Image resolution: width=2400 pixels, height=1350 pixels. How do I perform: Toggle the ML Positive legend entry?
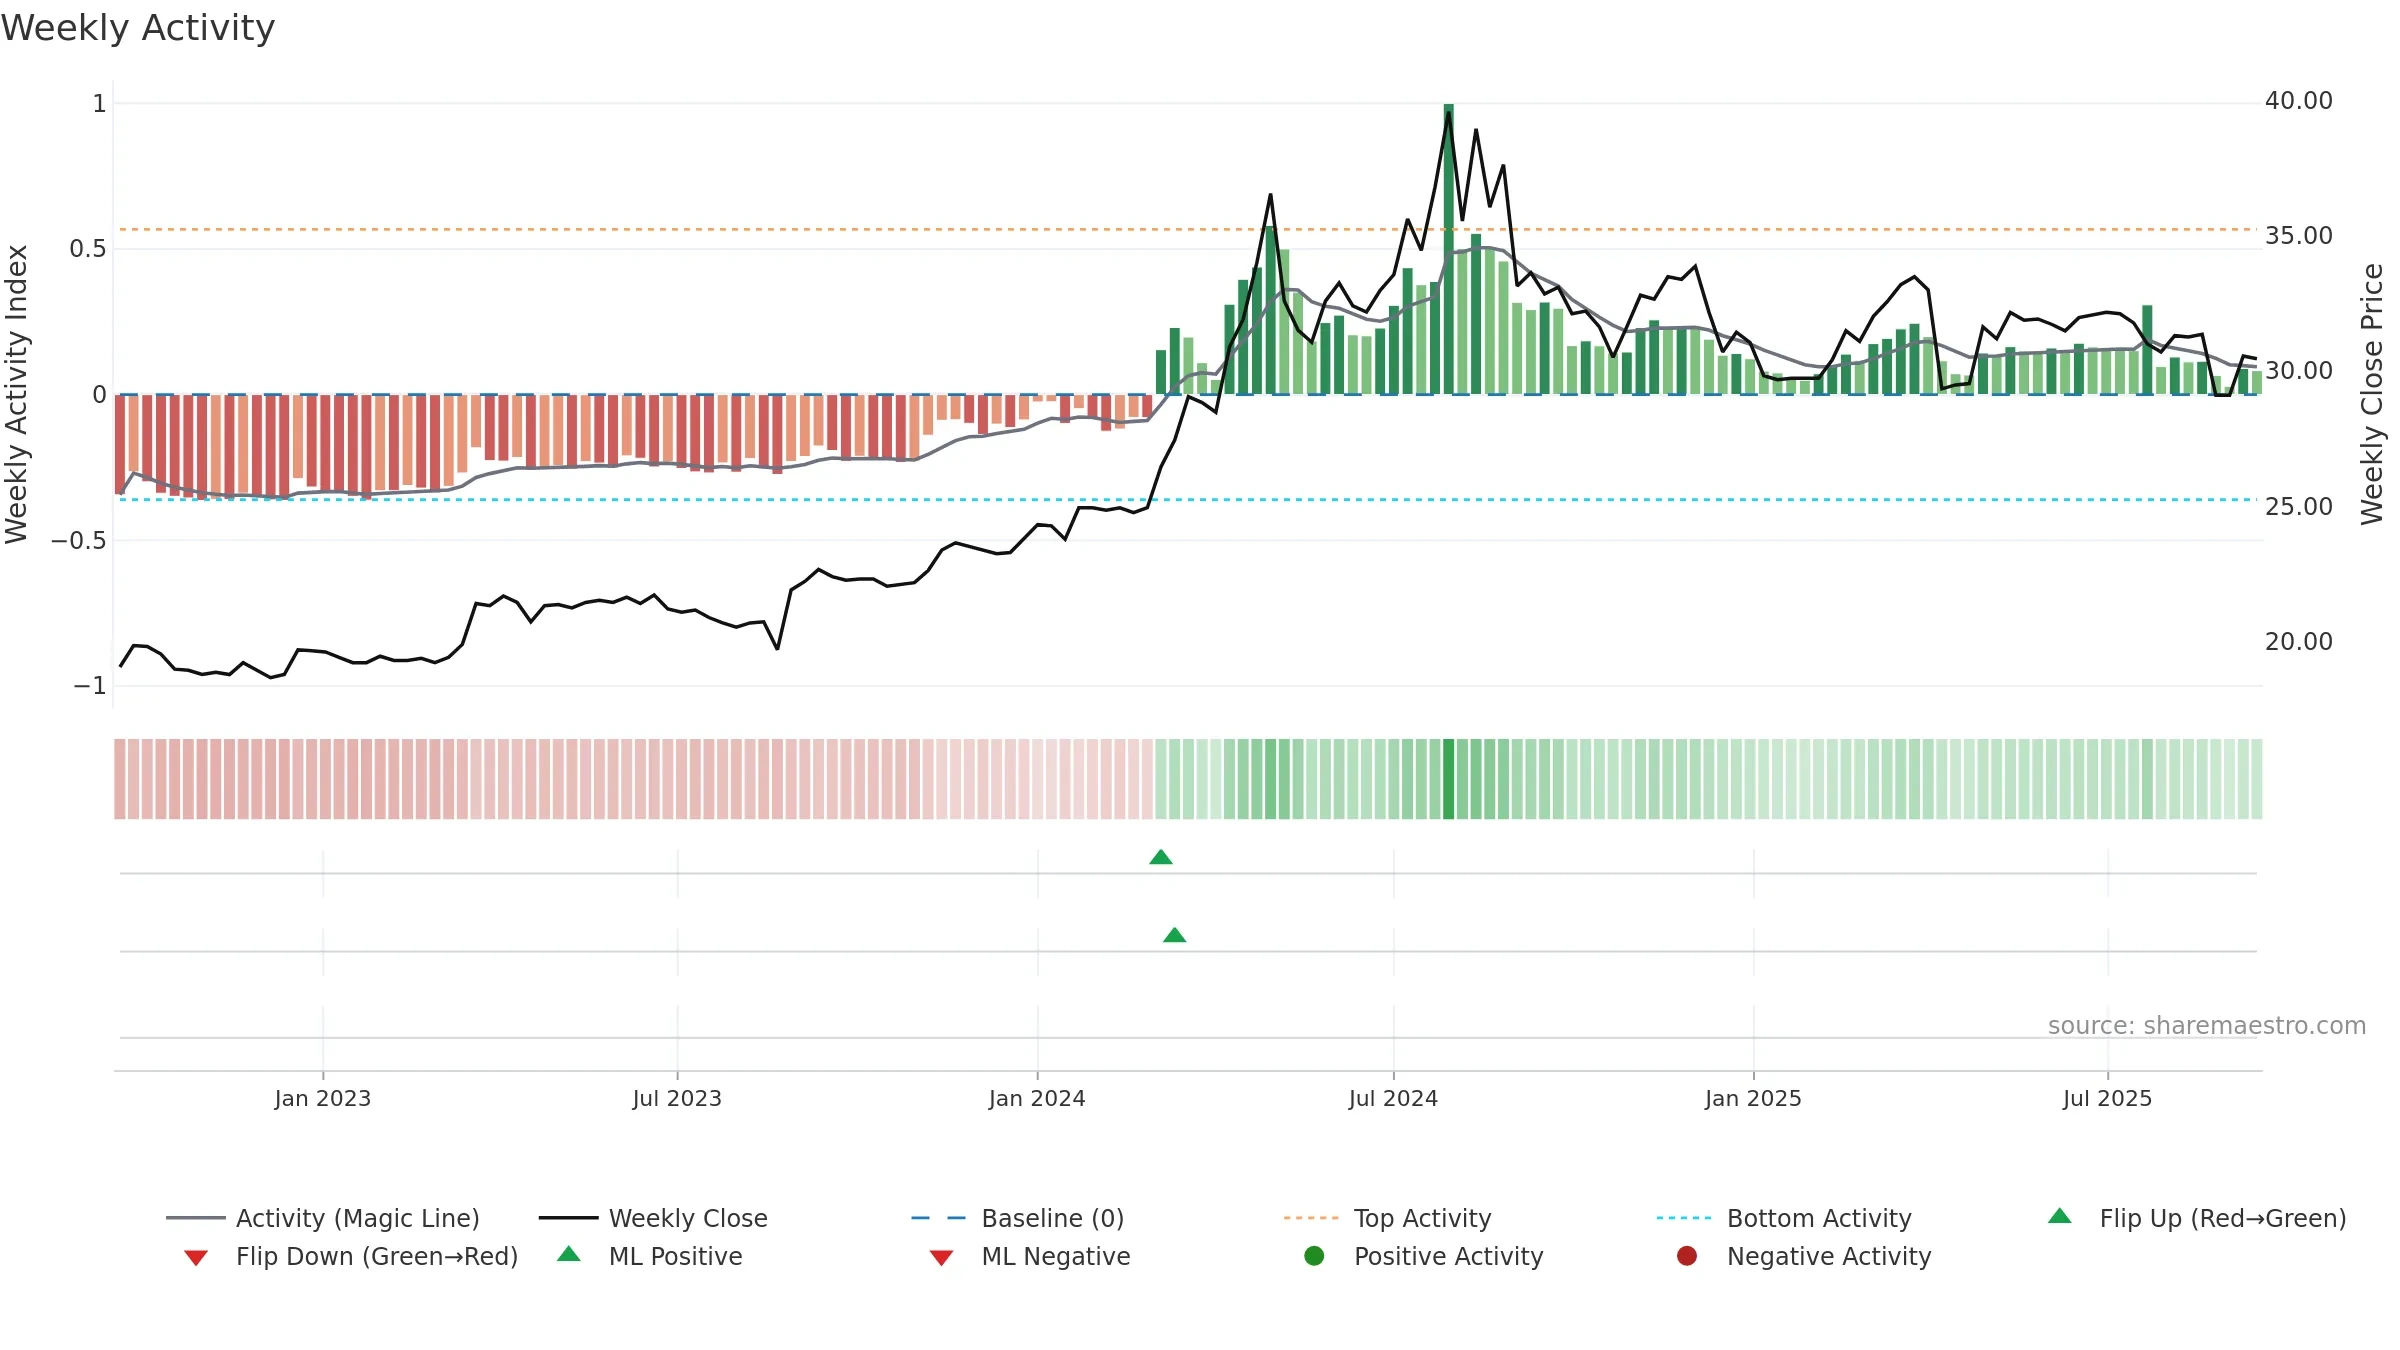[650, 1256]
